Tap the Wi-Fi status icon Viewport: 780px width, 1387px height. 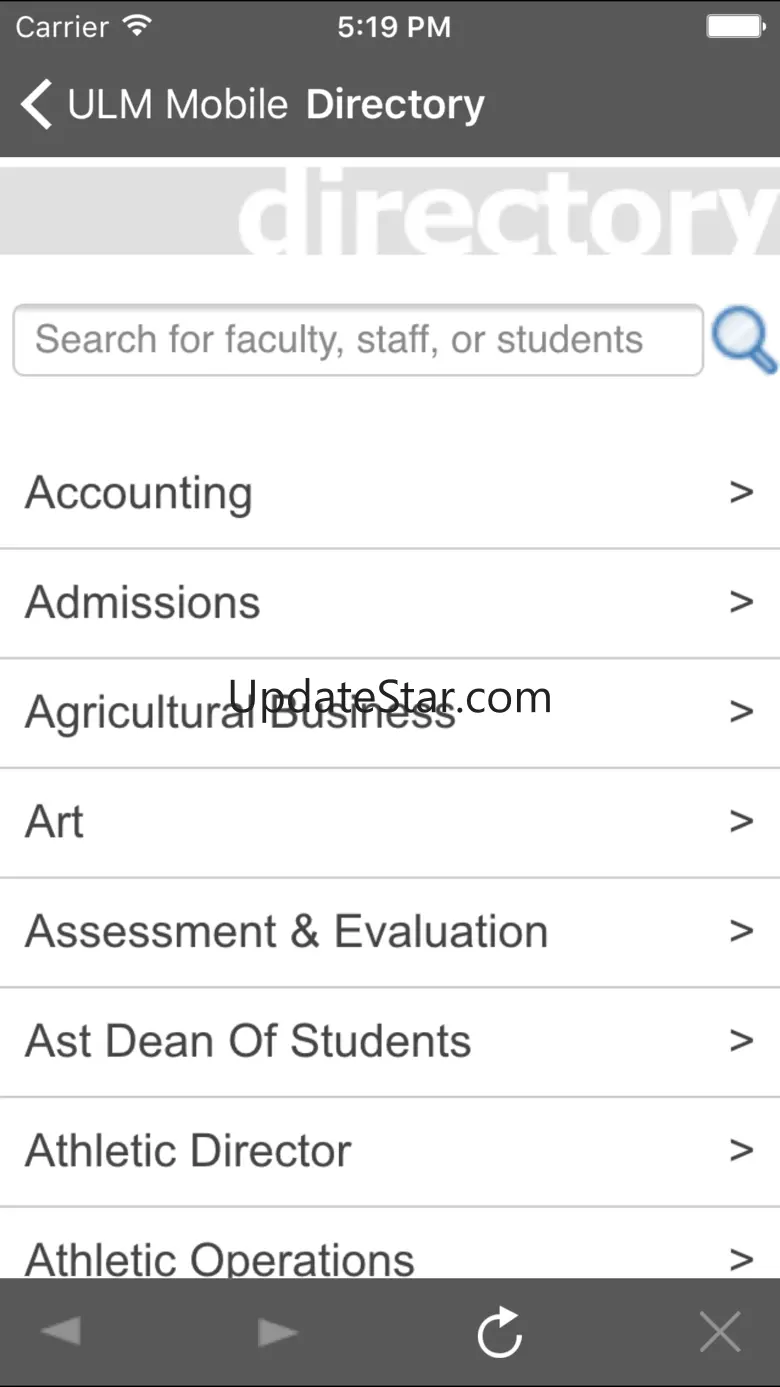coord(135,27)
